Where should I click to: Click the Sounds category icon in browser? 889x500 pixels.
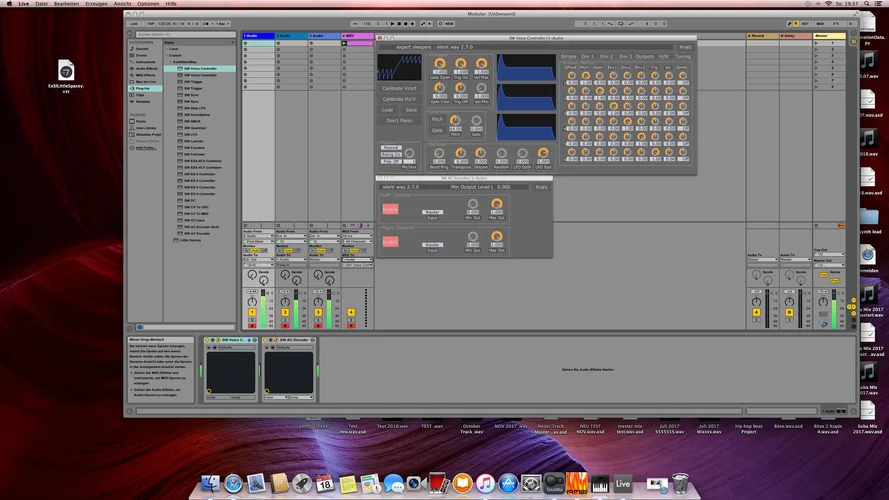tap(132, 48)
